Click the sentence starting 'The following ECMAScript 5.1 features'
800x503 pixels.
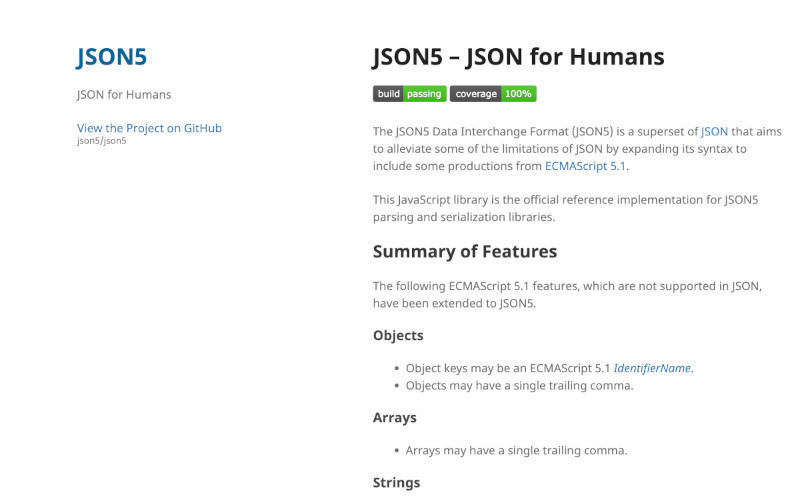567,294
